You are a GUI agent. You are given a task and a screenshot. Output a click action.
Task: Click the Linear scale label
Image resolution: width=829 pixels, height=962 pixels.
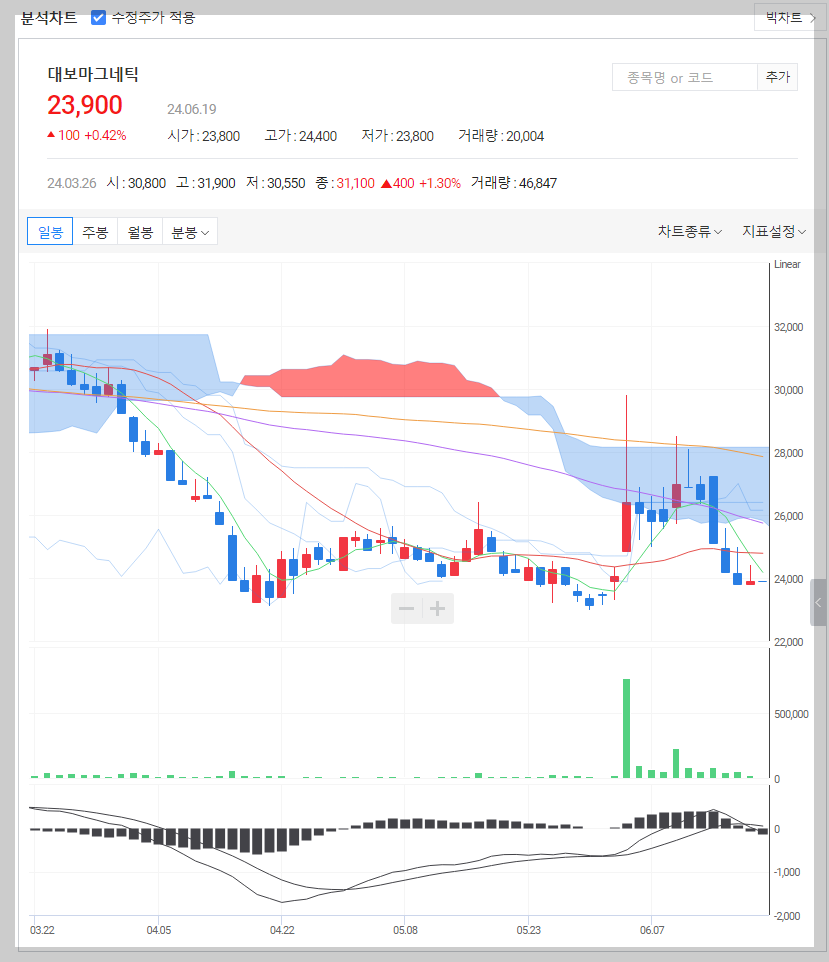pos(787,264)
